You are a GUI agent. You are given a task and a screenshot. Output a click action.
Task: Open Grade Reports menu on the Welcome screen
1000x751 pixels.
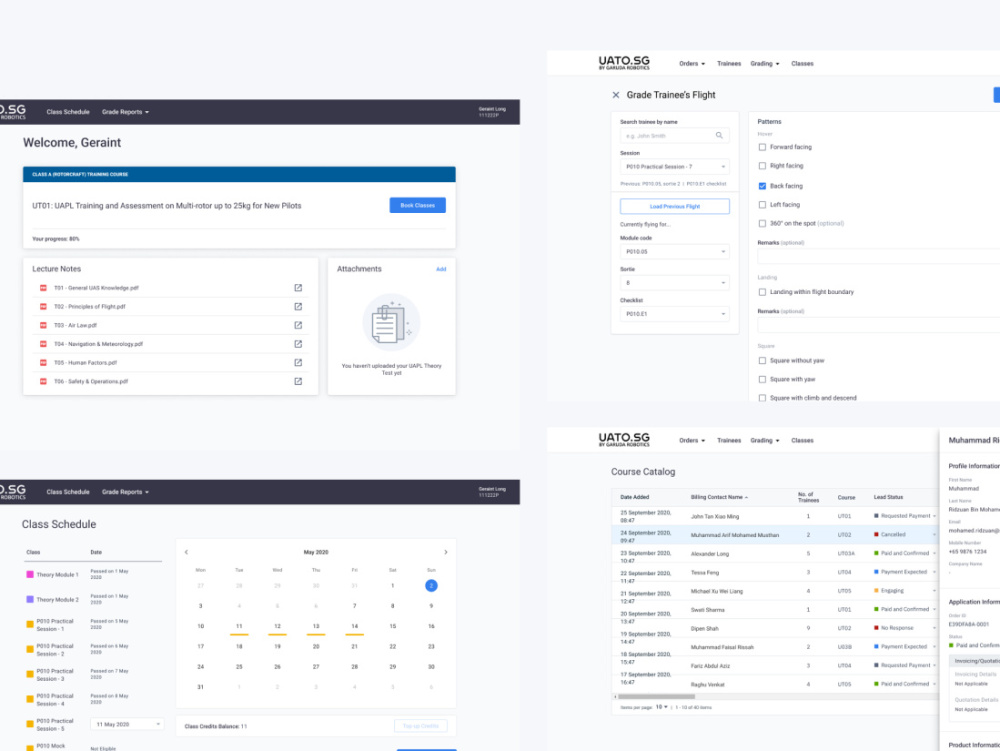[125, 112]
